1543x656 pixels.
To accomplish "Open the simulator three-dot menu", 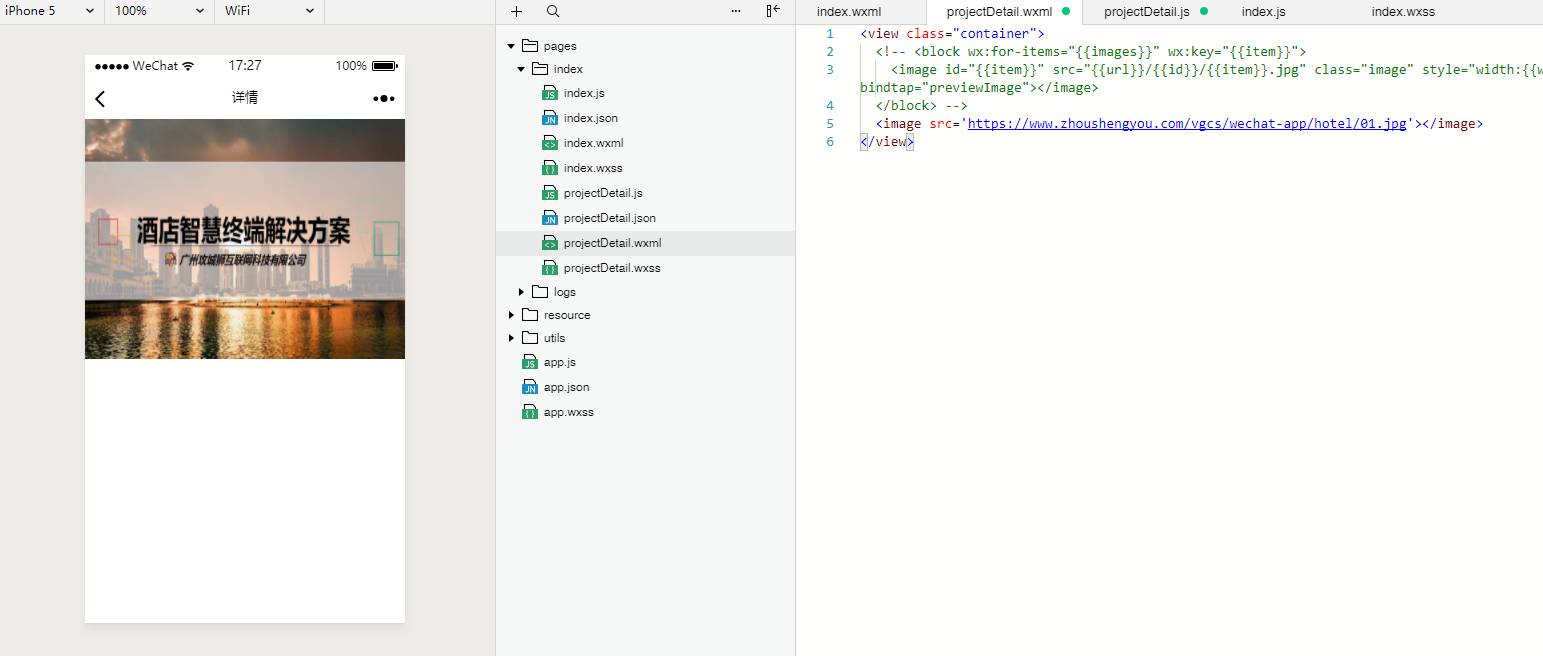I will click(x=384, y=98).
